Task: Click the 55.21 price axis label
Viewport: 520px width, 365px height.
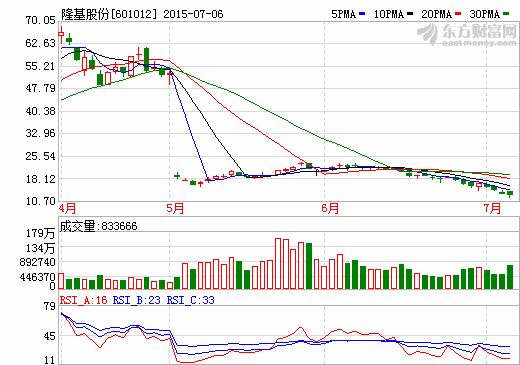Action: point(40,66)
